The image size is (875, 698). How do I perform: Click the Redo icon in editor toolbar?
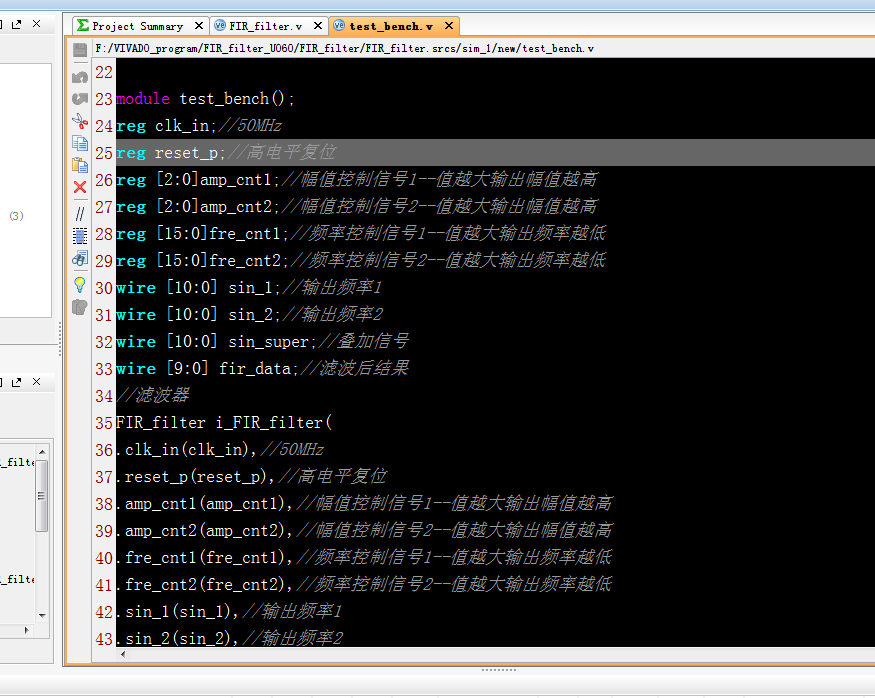(80, 99)
